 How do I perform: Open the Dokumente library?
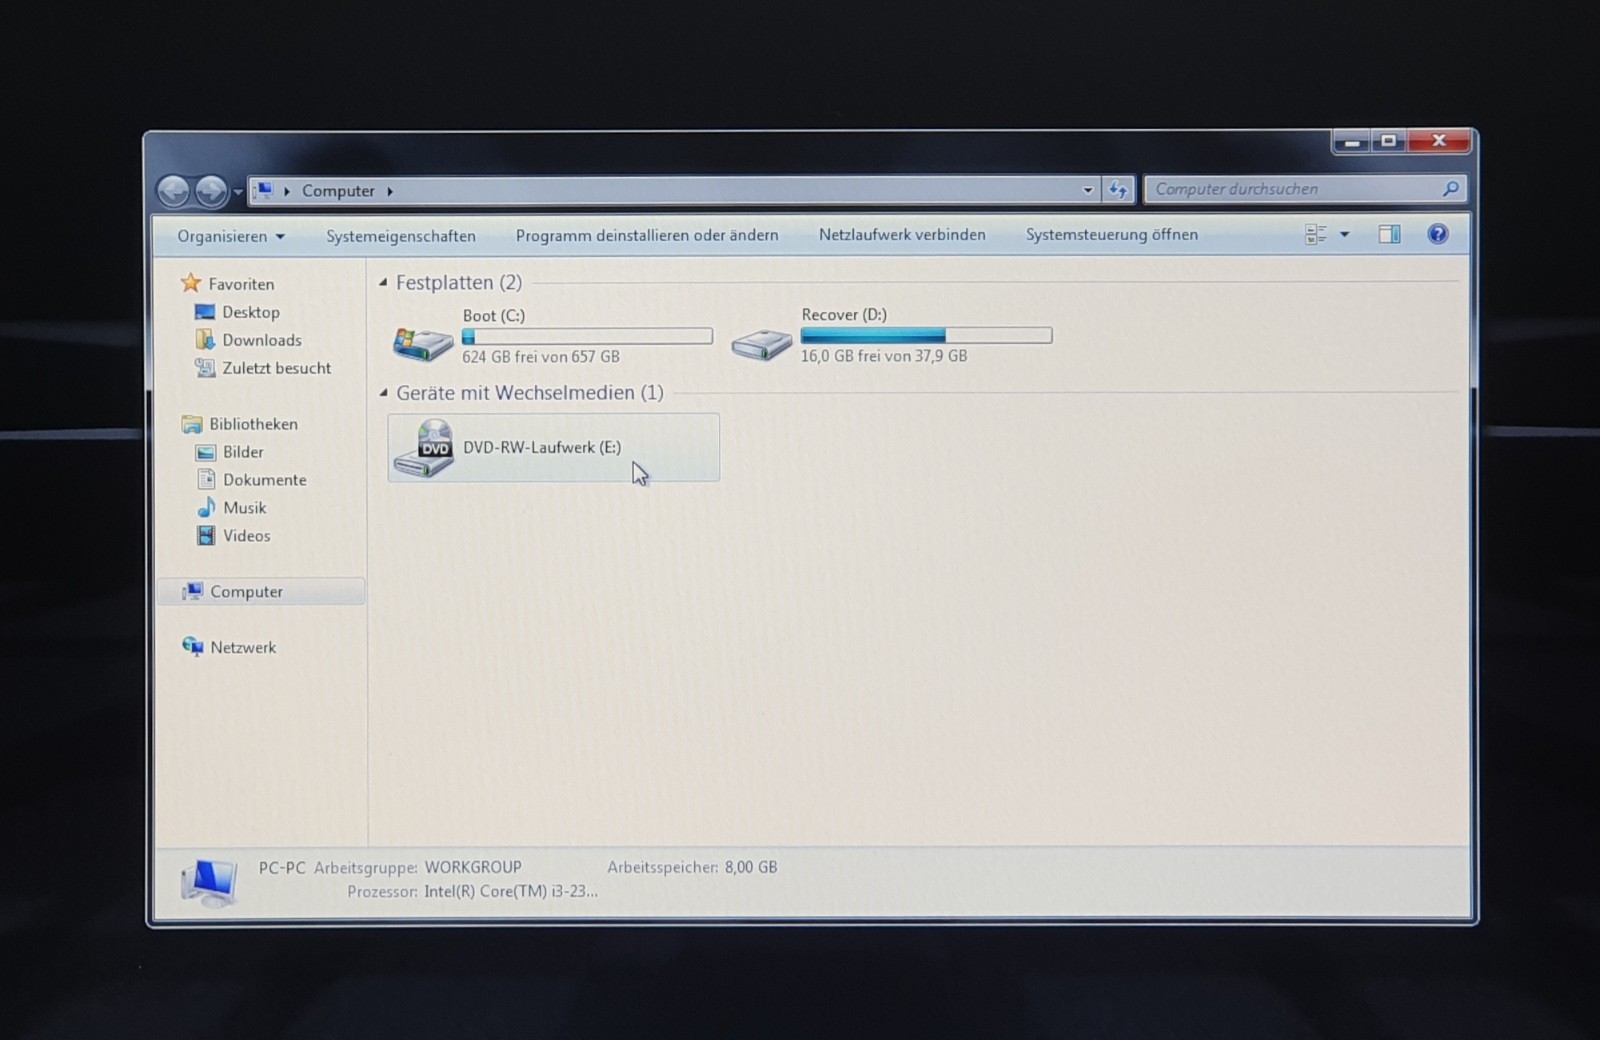264,480
